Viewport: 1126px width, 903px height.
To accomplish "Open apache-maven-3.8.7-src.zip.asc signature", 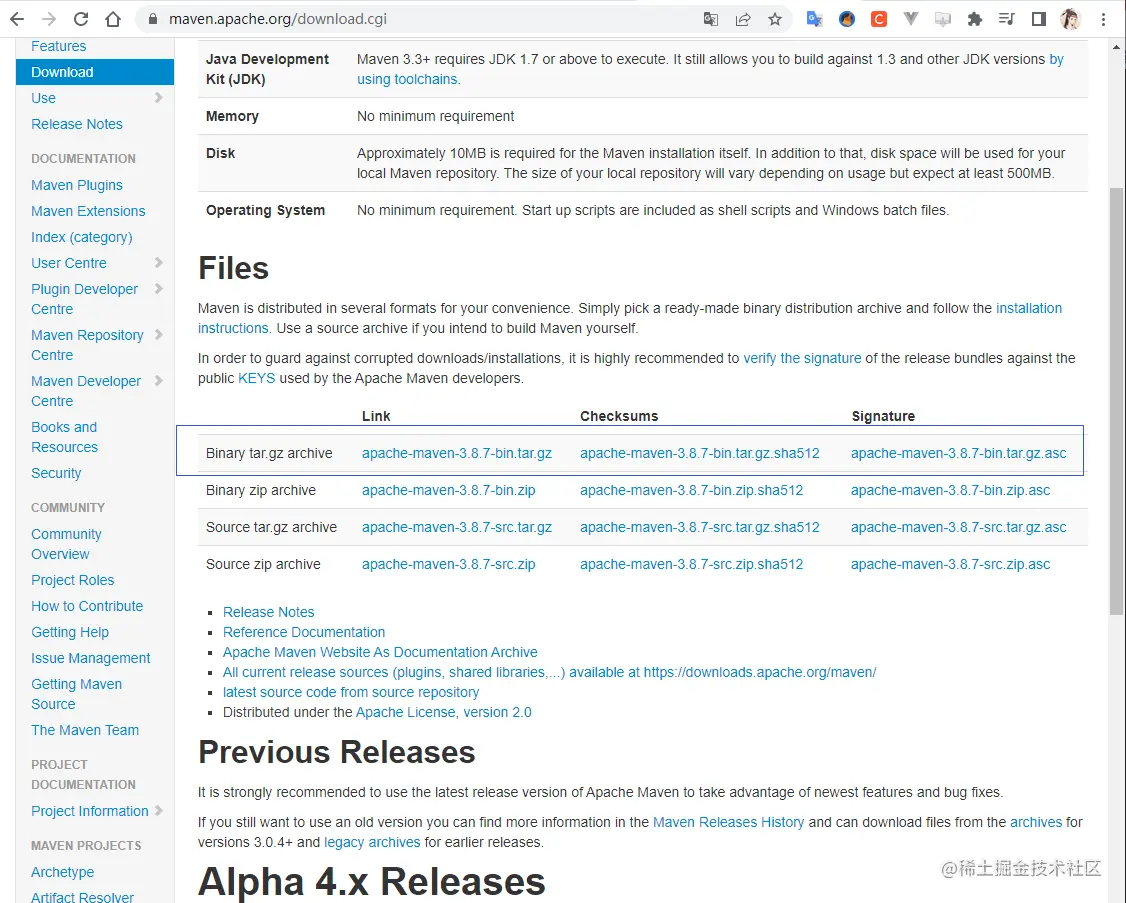I will pyautogui.click(x=950, y=564).
